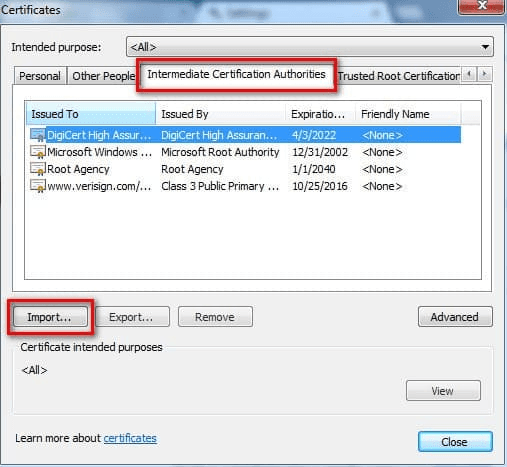The height and width of the screenshot is (467, 507).
Task: Open the Intended purpose dropdown
Action: coord(310,47)
